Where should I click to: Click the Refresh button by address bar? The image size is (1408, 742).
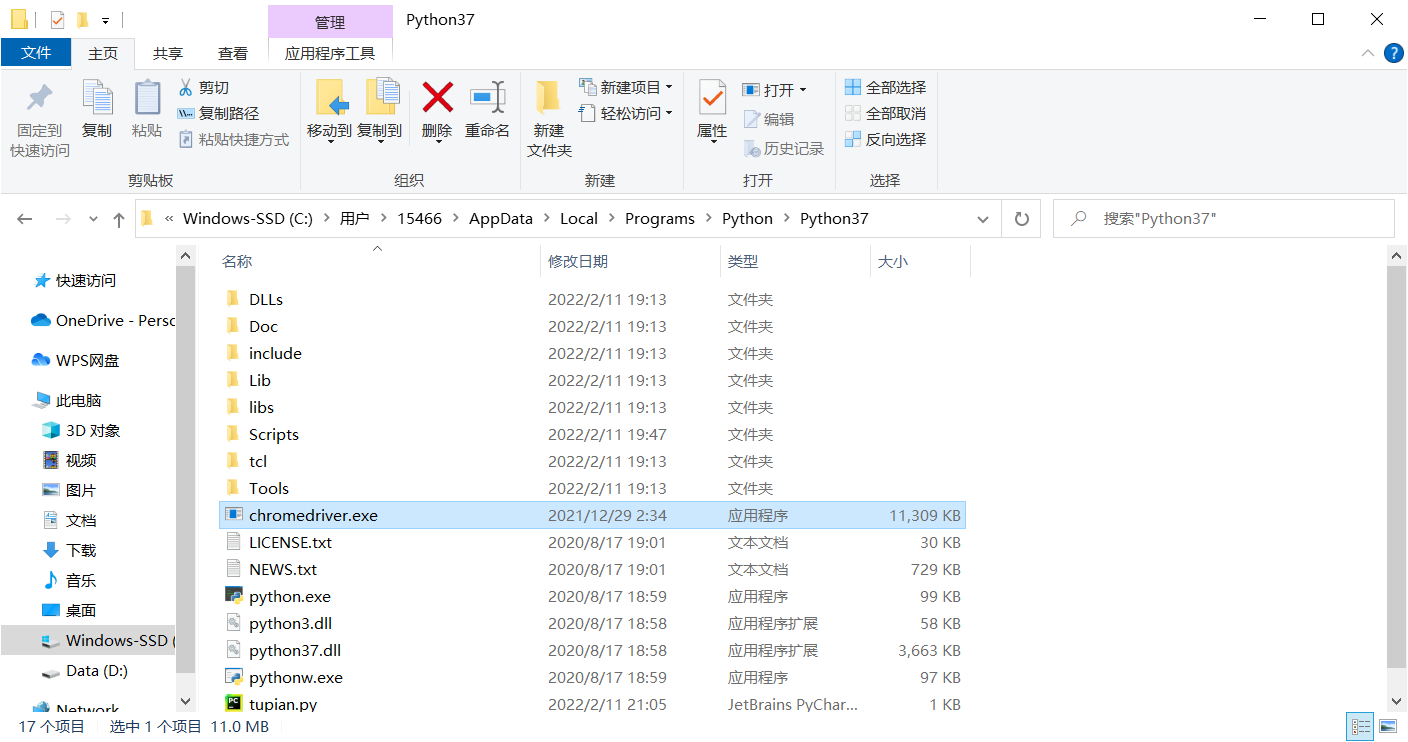click(x=1021, y=219)
